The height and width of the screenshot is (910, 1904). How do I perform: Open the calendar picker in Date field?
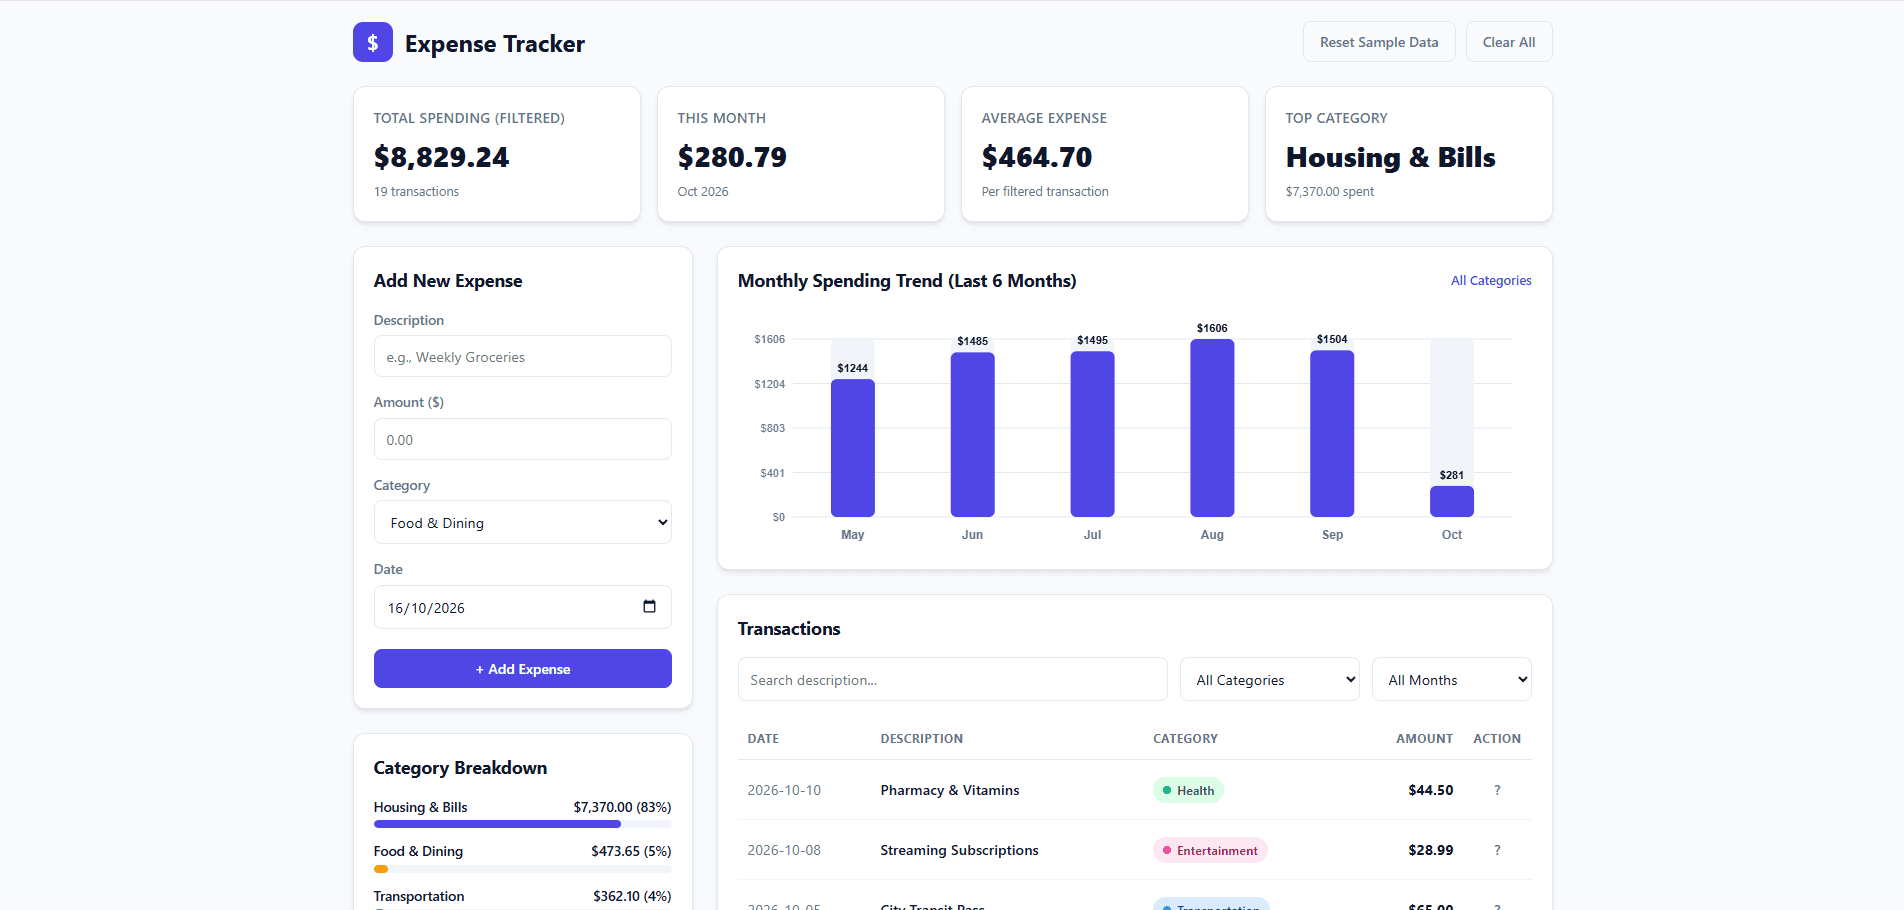point(649,606)
